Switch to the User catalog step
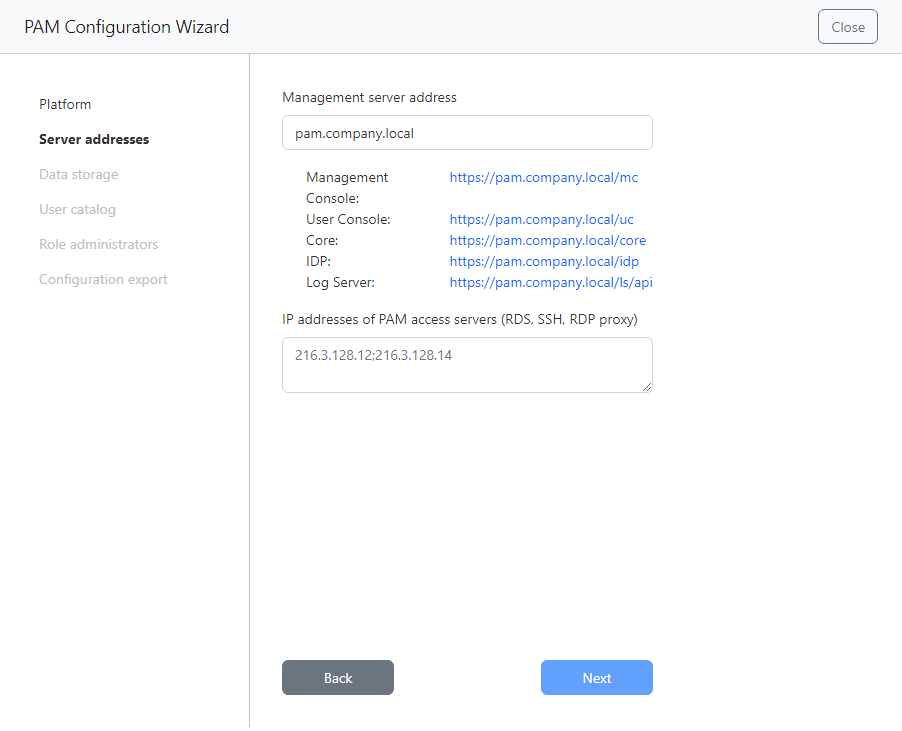This screenshot has width=902, height=731. coord(77,209)
